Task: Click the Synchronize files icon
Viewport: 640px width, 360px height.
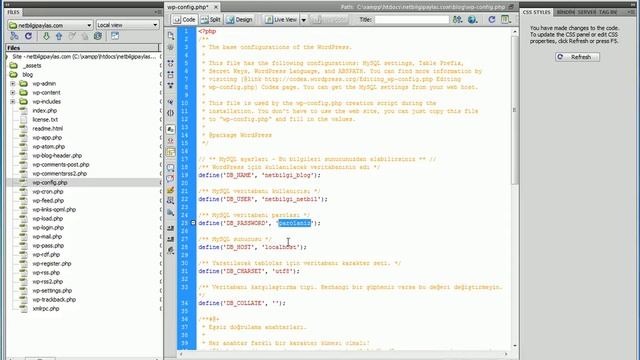Action: (98, 36)
